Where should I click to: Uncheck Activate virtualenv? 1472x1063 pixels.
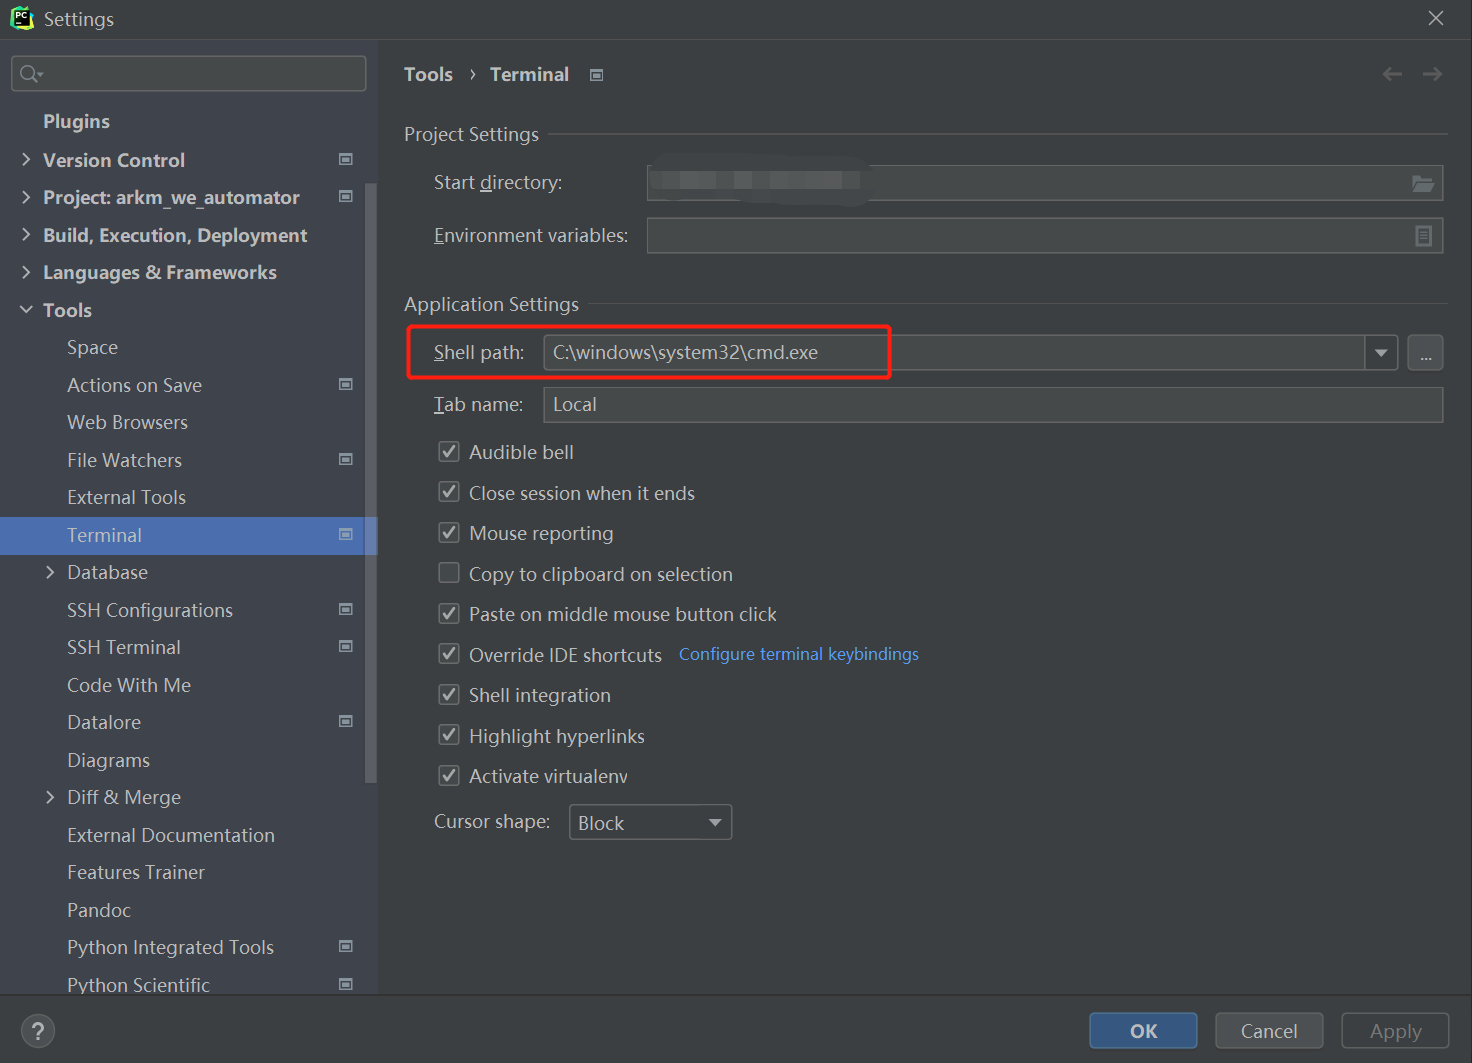(x=449, y=776)
